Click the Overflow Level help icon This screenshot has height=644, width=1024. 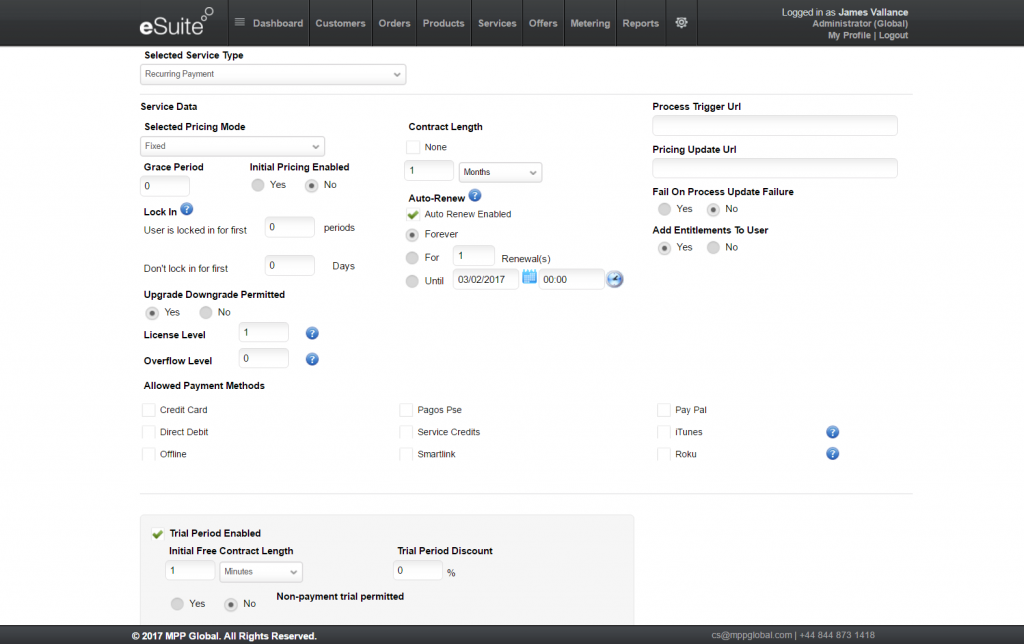(x=312, y=359)
